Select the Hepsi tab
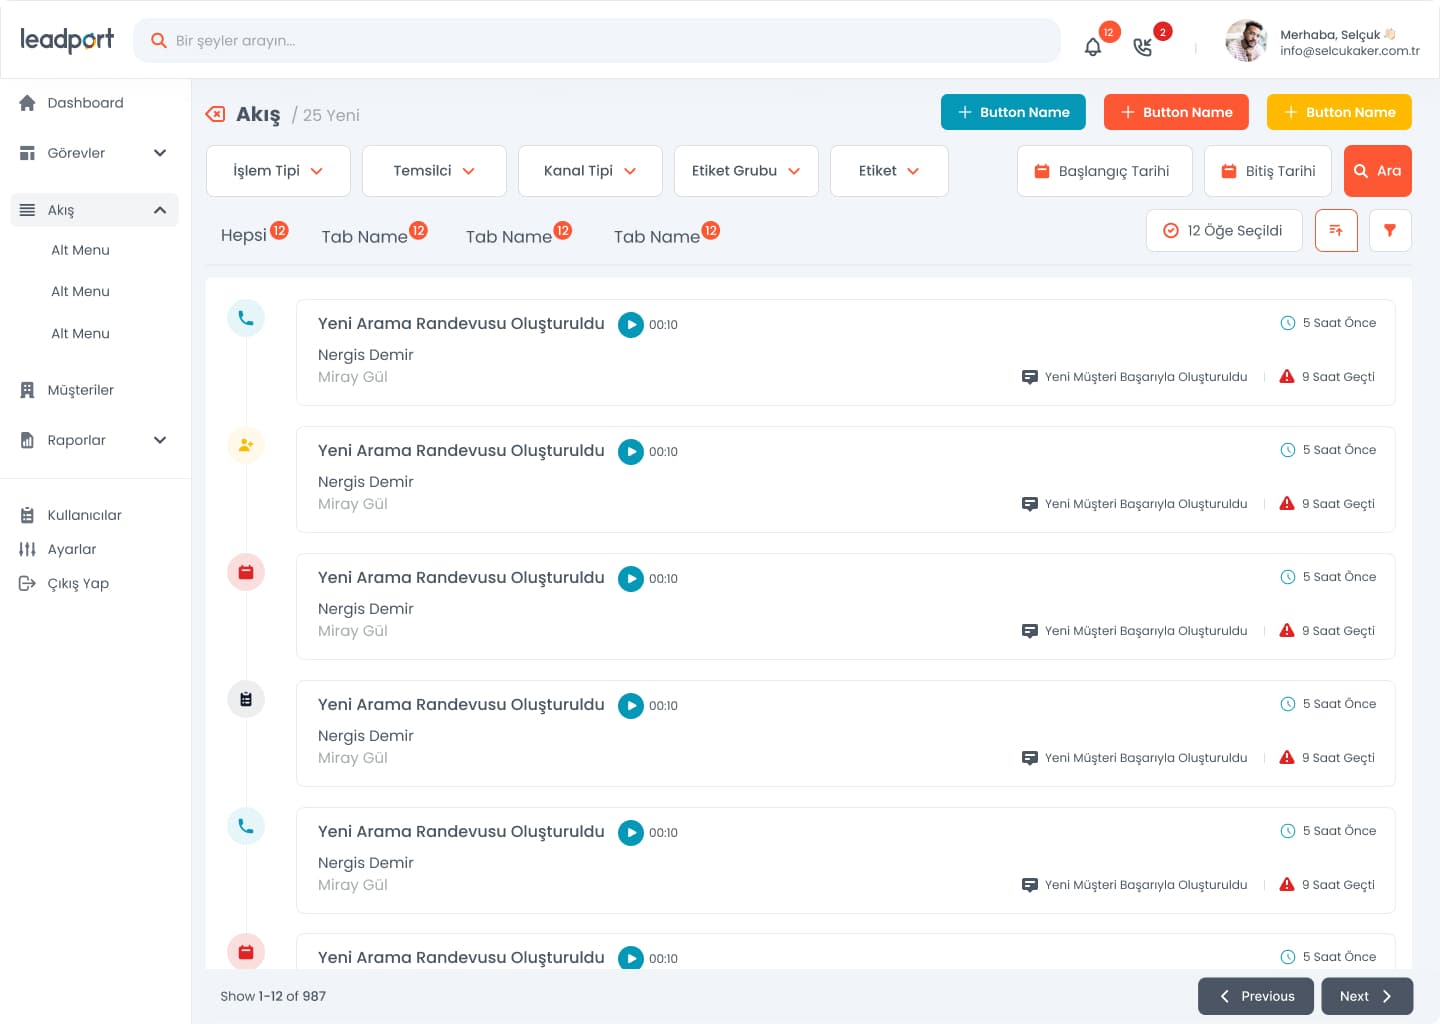The image size is (1440, 1024). (254, 235)
